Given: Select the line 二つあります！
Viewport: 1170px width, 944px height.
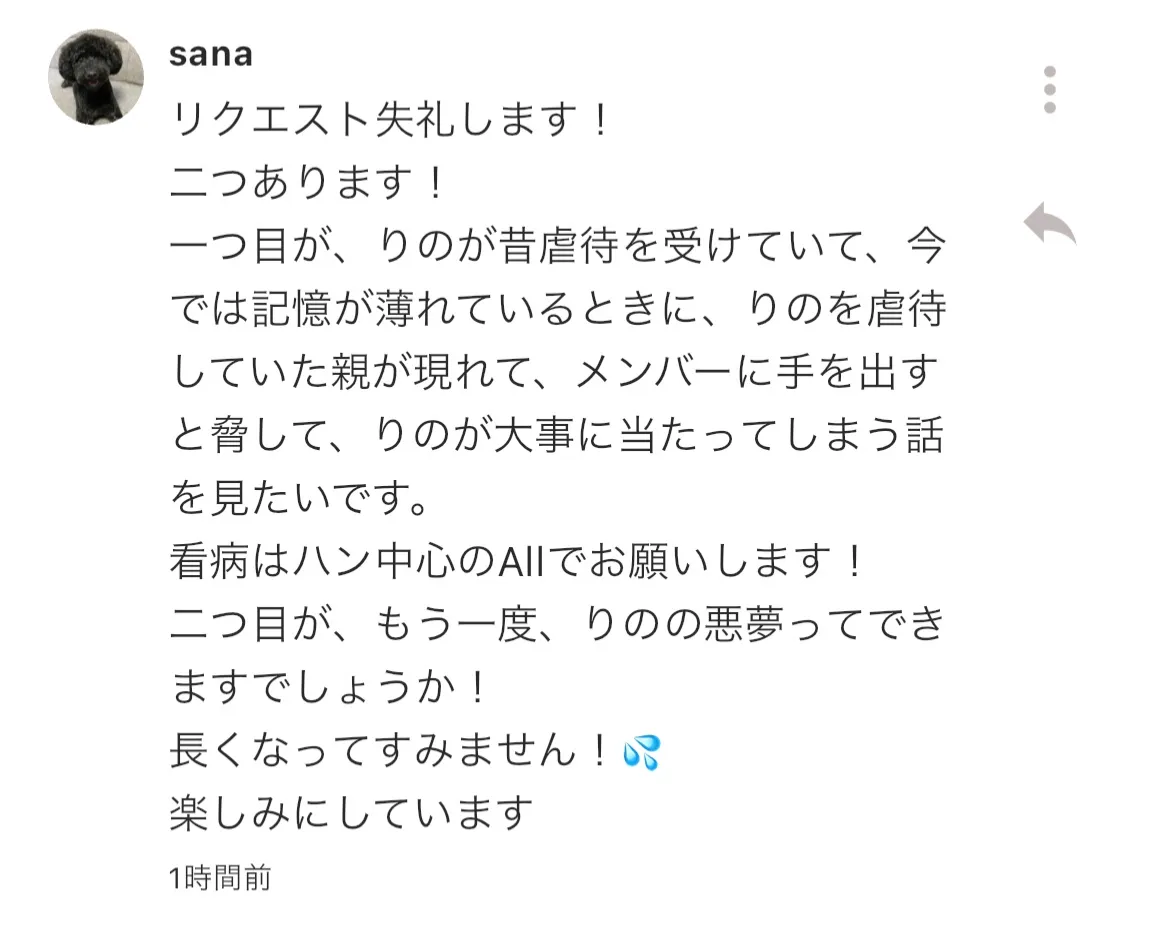Looking at the screenshot, I should click(306, 184).
